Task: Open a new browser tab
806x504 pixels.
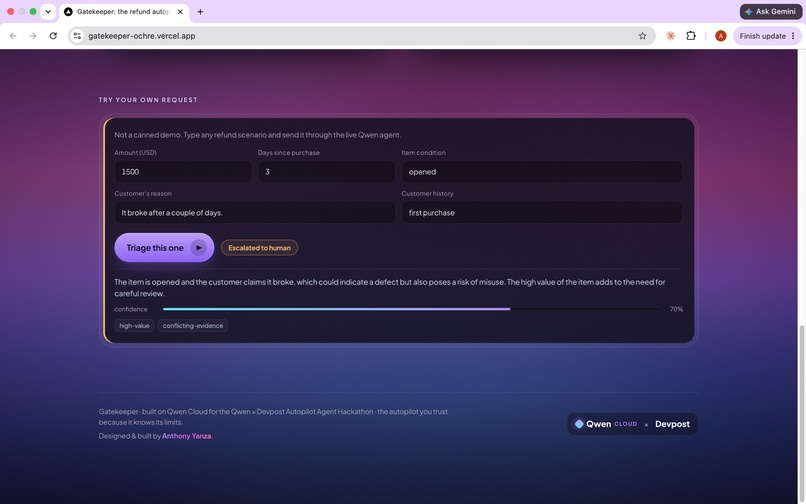Action: coord(200,11)
